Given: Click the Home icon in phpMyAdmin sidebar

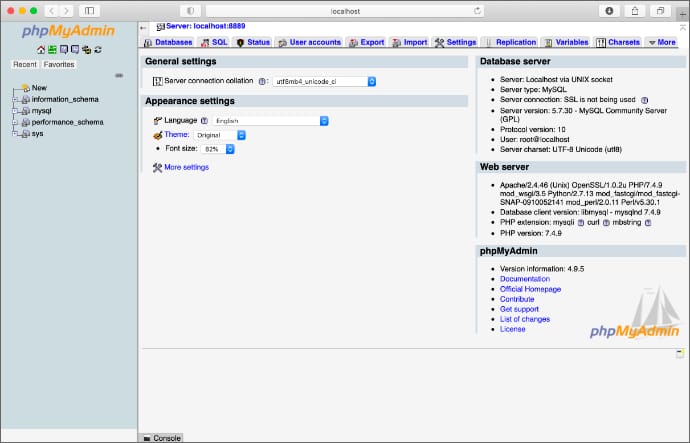Looking at the screenshot, I should tap(41, 49).
